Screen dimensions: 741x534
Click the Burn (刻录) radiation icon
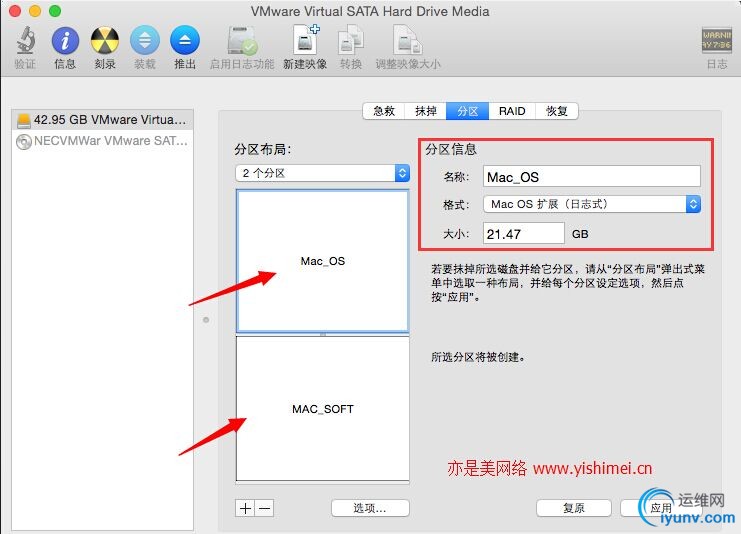(x=104, y=41)
